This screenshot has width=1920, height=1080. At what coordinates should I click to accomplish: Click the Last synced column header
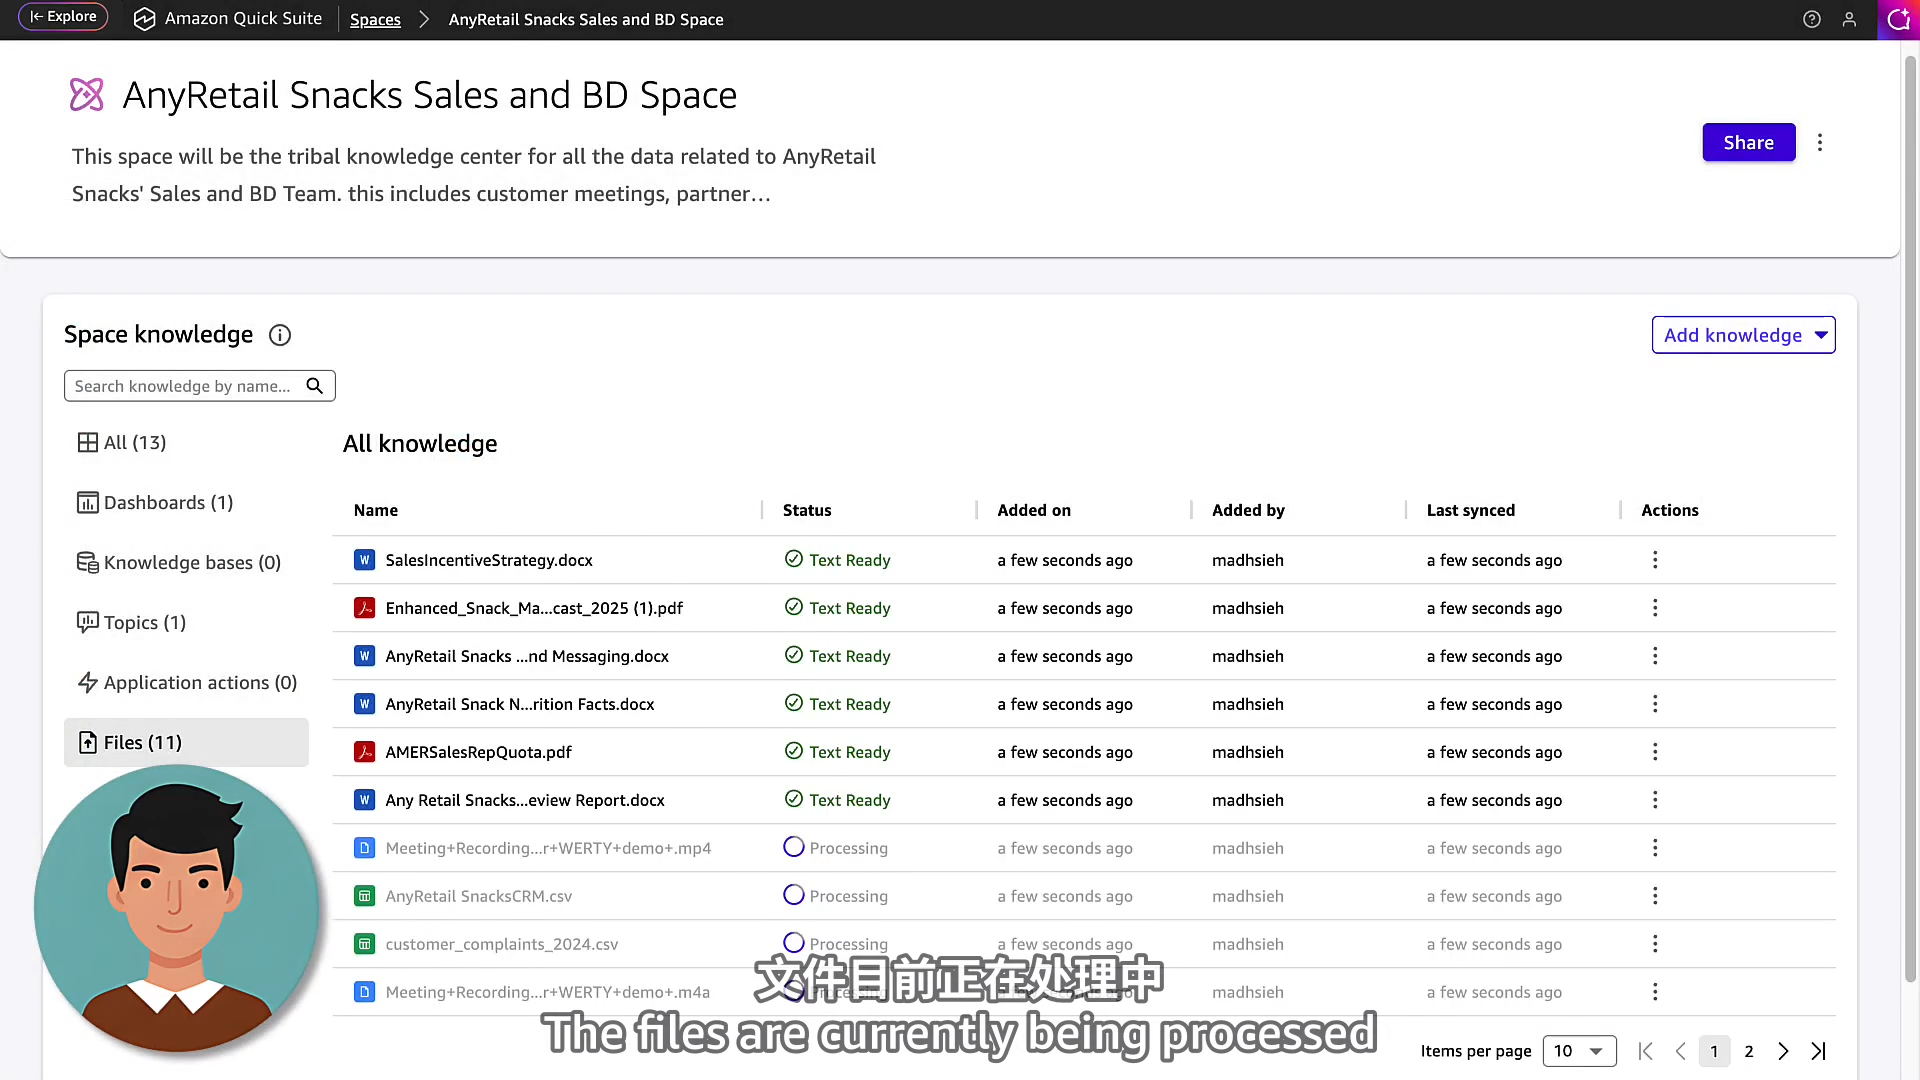click(x=1471, y=510)
